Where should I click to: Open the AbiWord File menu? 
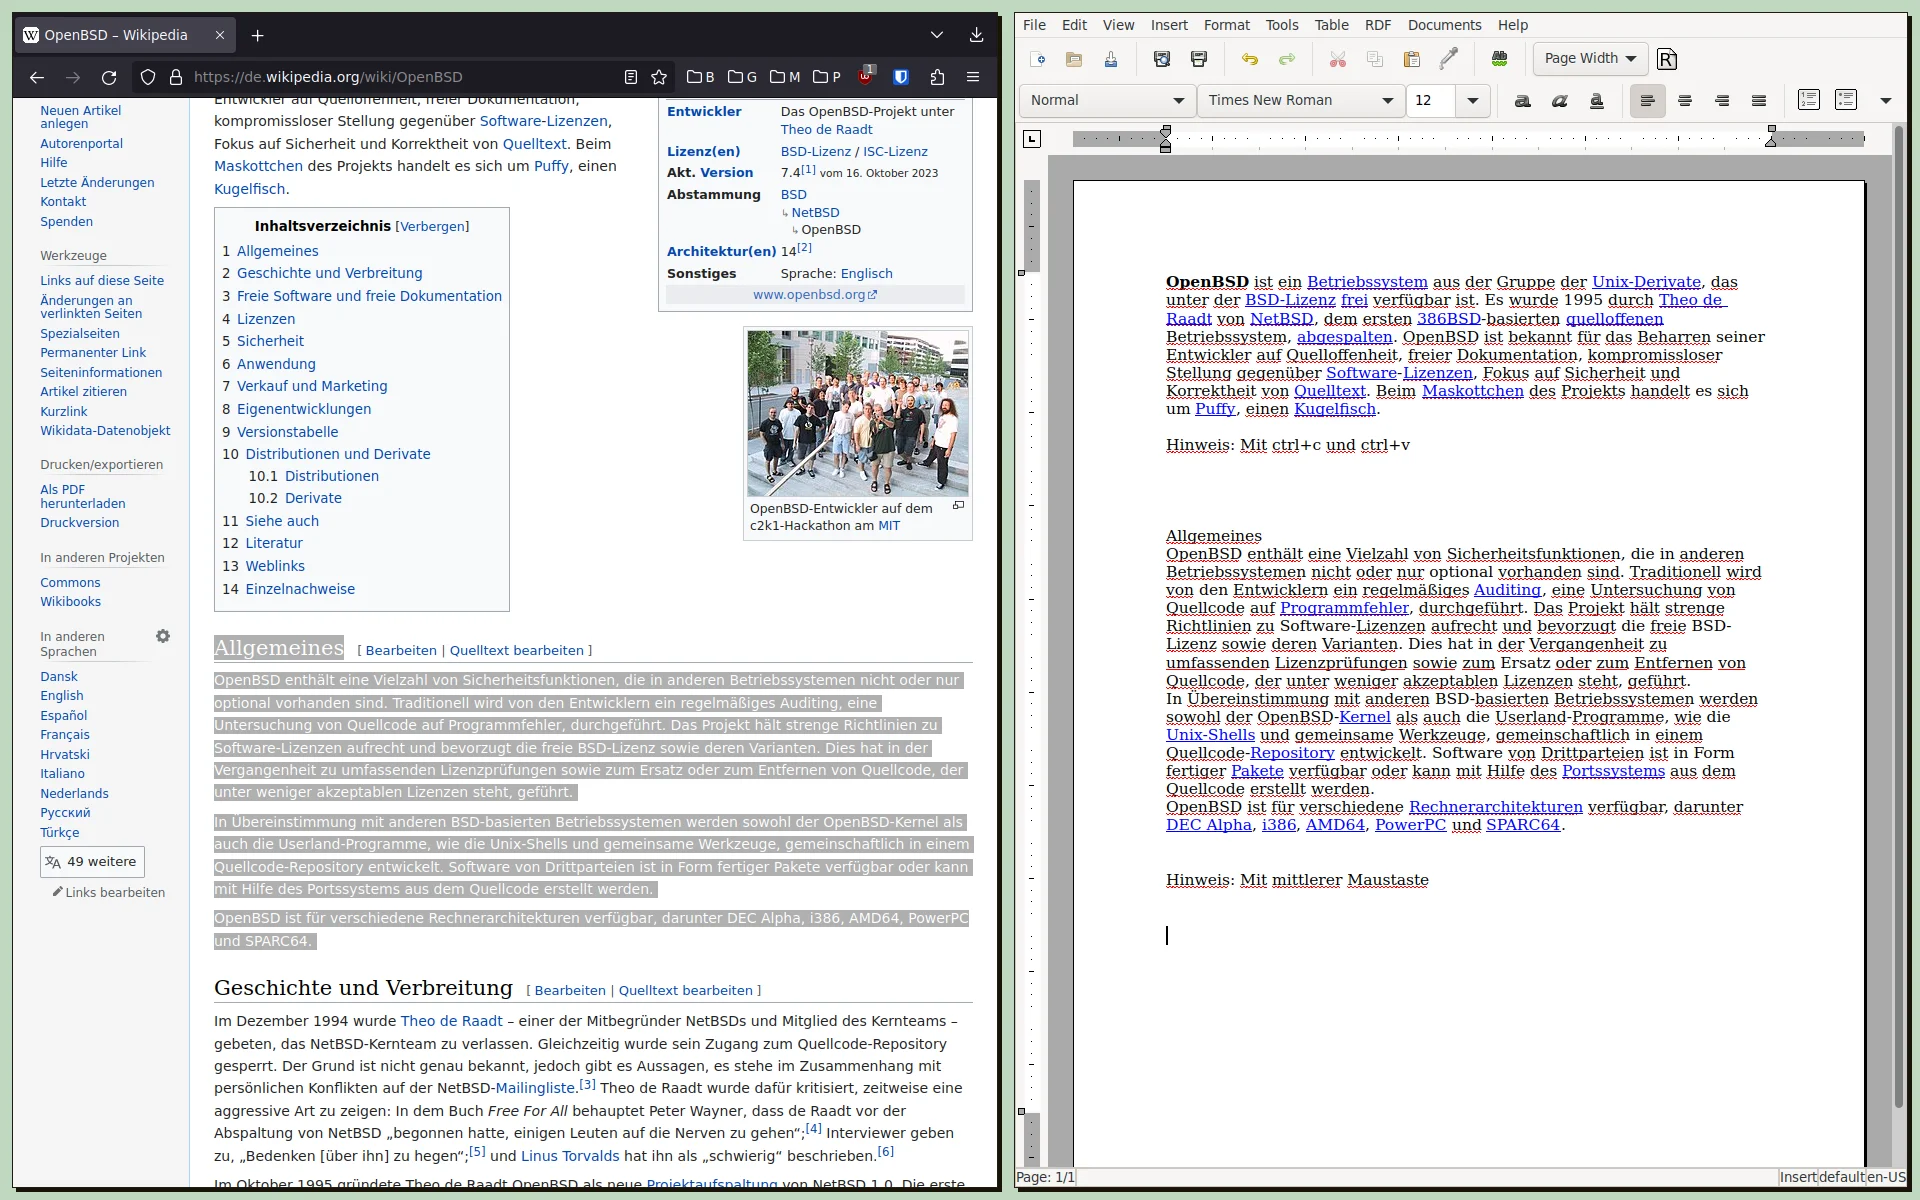1035,25
